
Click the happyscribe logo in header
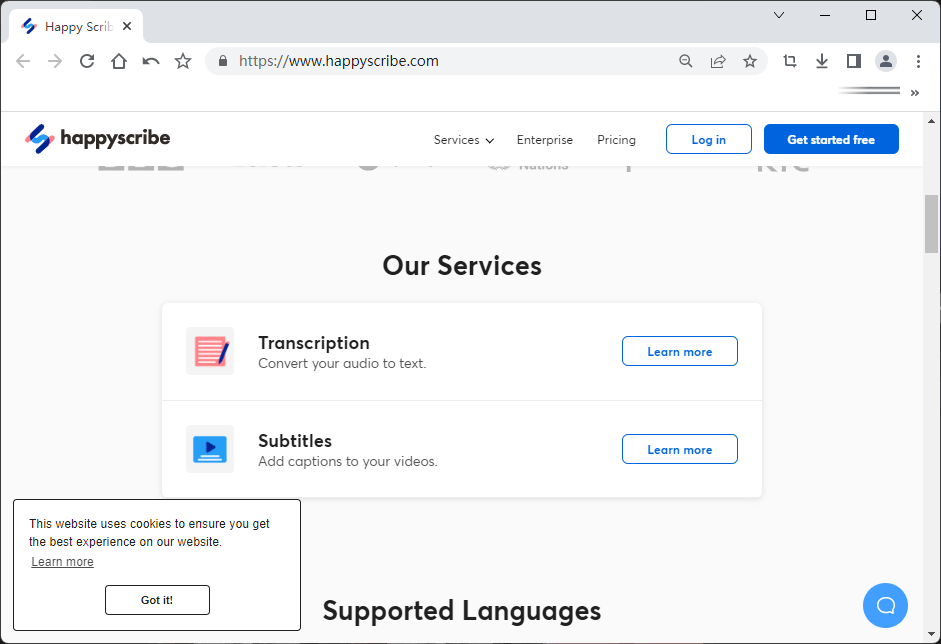click(x=97, y=139)
